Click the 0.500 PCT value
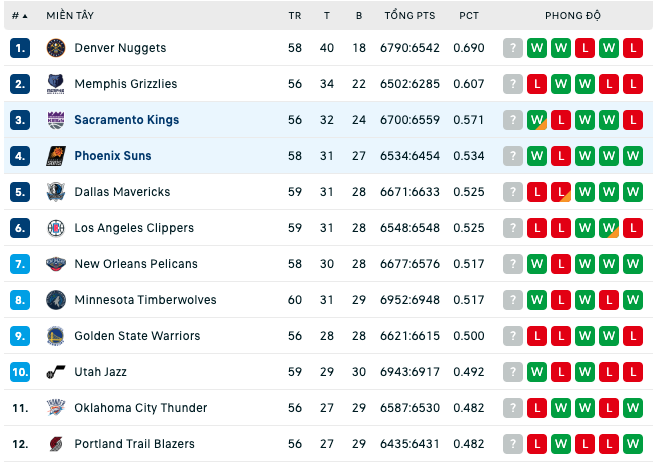 coord(469,336)
